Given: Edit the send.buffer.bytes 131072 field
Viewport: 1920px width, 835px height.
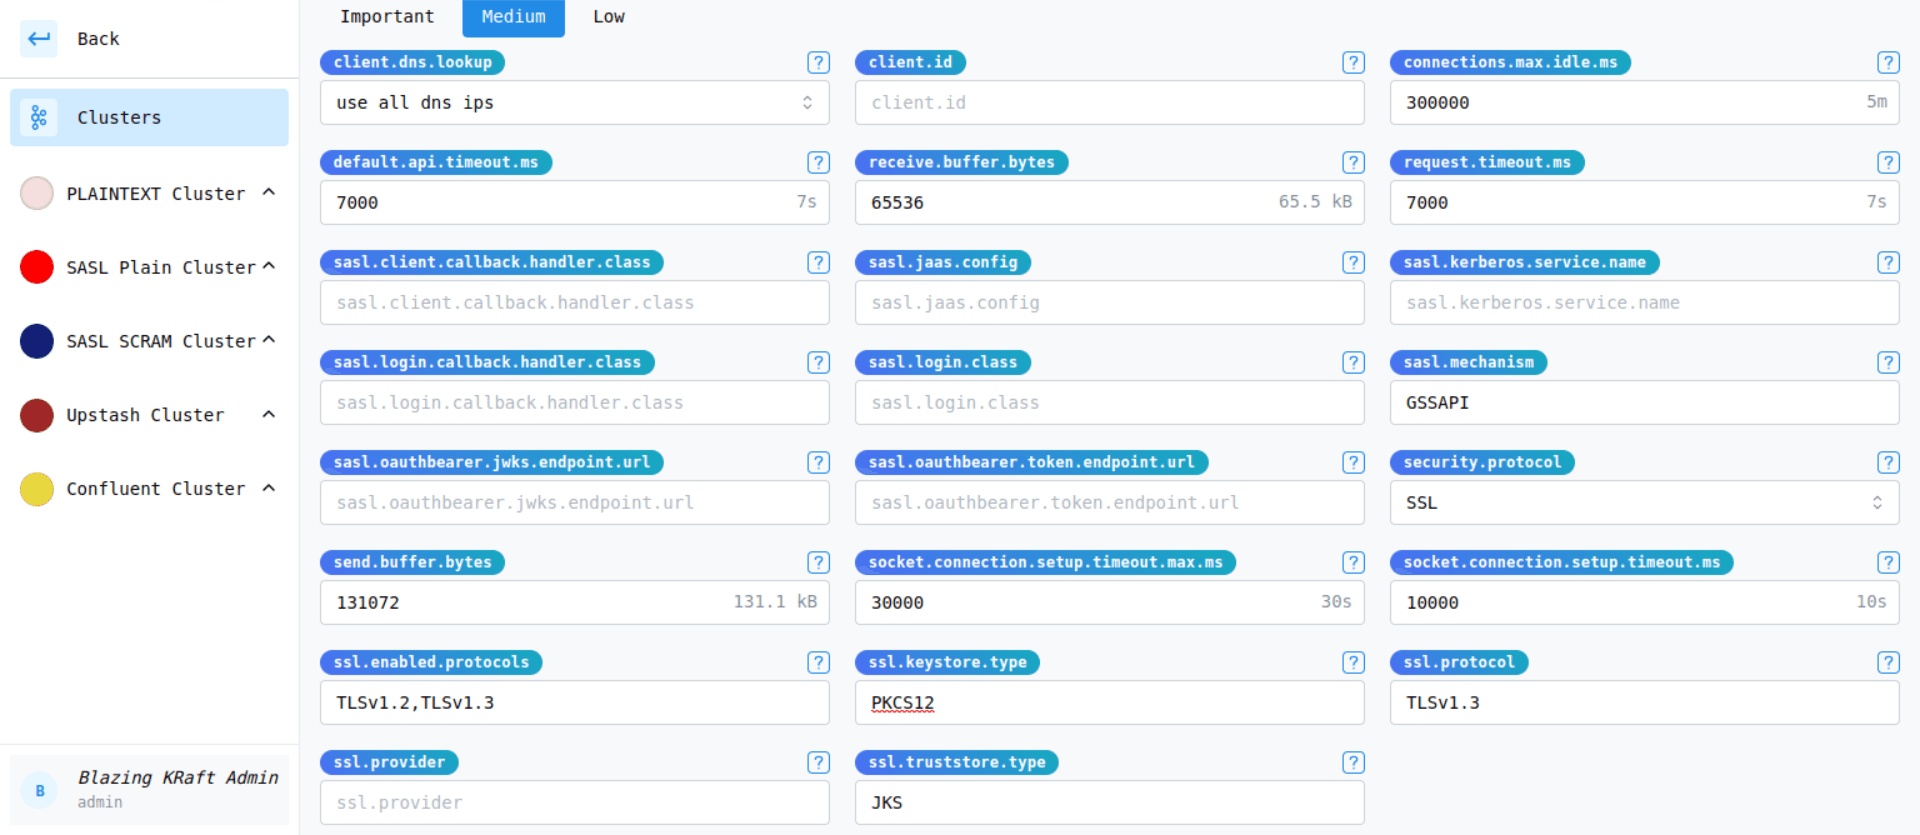Looking at the screenshot, I should point(575,602).
